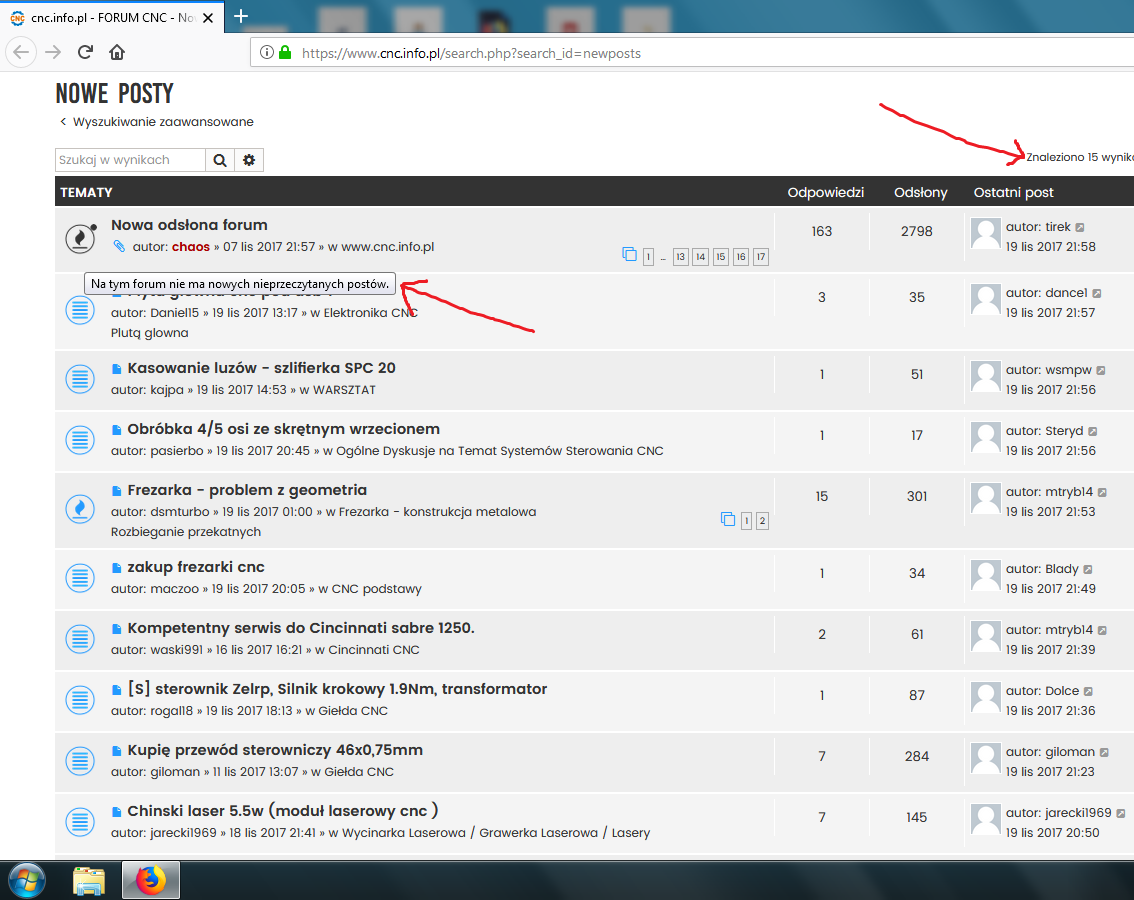Click the magnifier search button
This screenshot has width=1134, height=900.
tap(220, 160)
